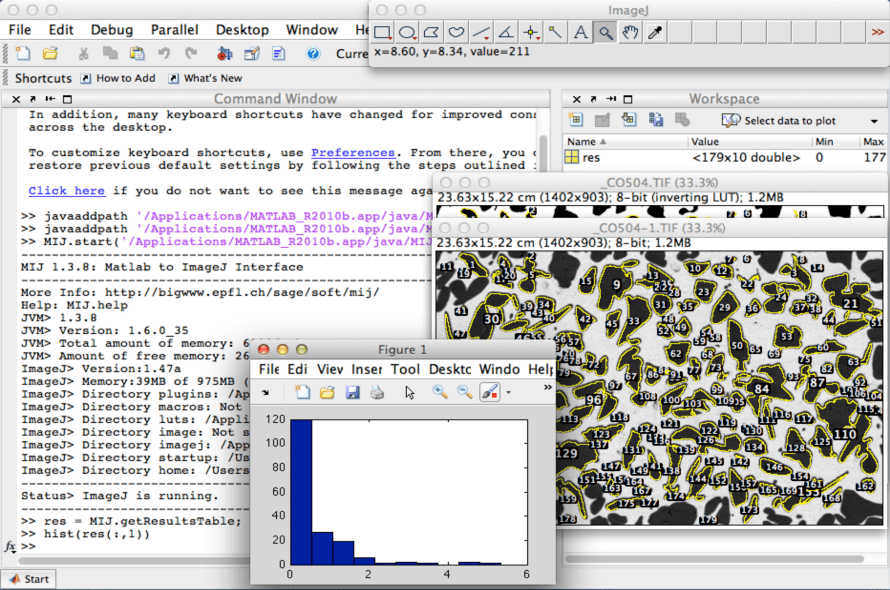Choose the Freehand selection tool in ImageJ
This screenshot has width=890, height=590.
tap(456, 33)
